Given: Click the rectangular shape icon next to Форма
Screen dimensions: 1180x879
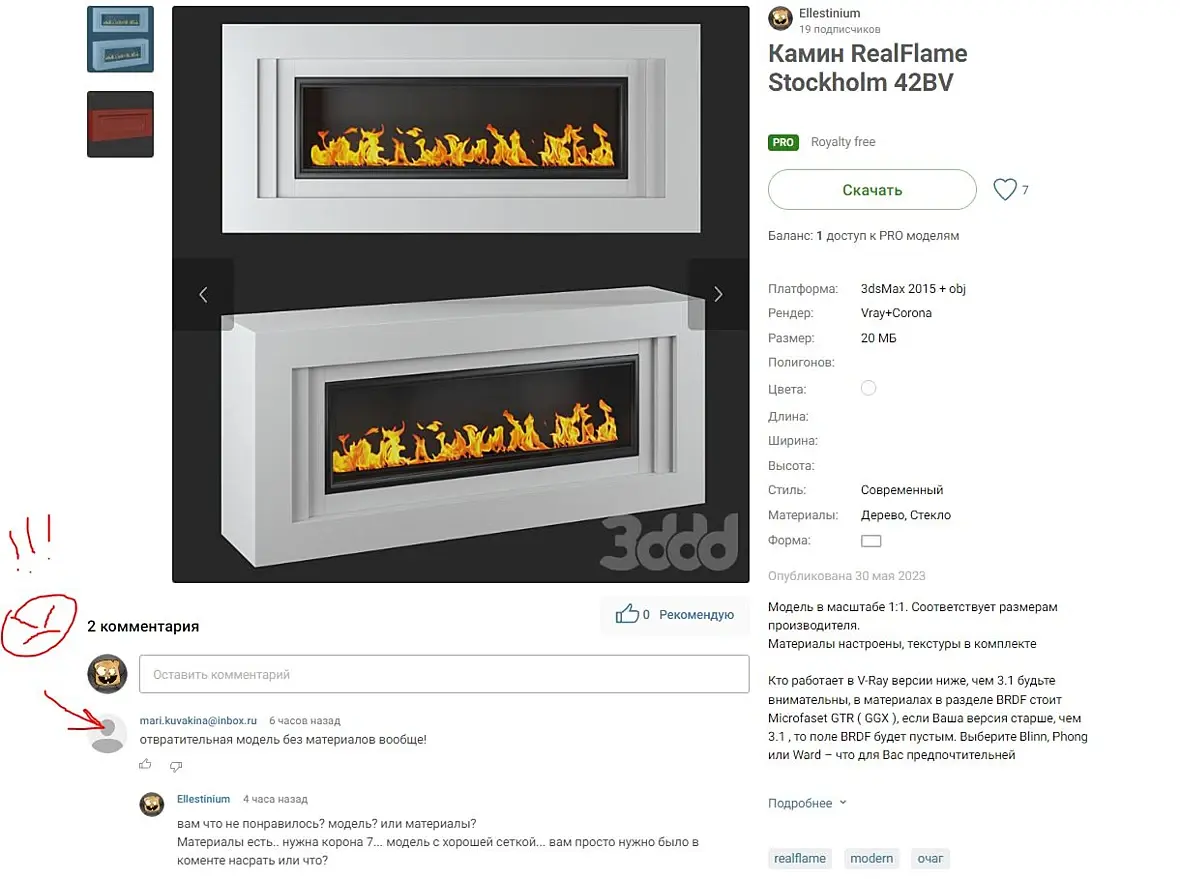Looking at the screenshot, I should [871, 540].
